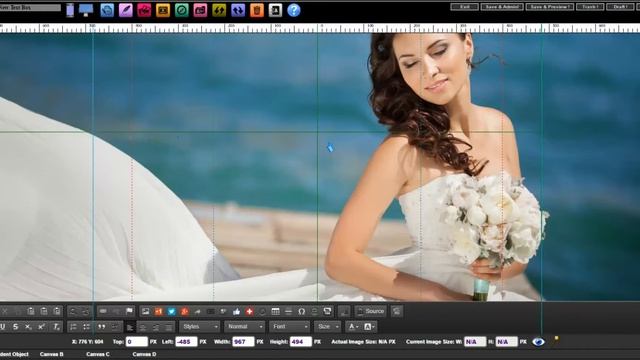Click the white address book icon
Image resolution: width=640 pixels, height=360 pixels.
275,10
